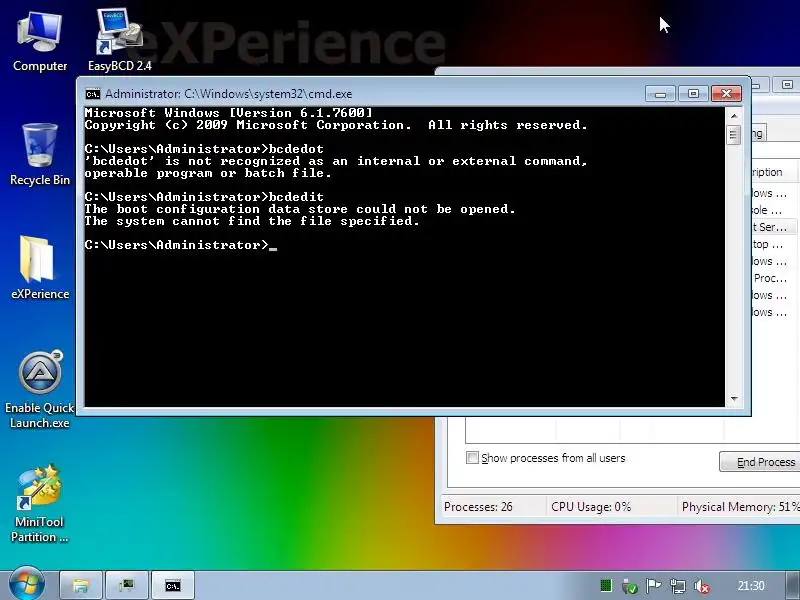Open the Computer desktop icon
Image resolution: width=800 pixels, height=600 pixels.
[40, 42]
